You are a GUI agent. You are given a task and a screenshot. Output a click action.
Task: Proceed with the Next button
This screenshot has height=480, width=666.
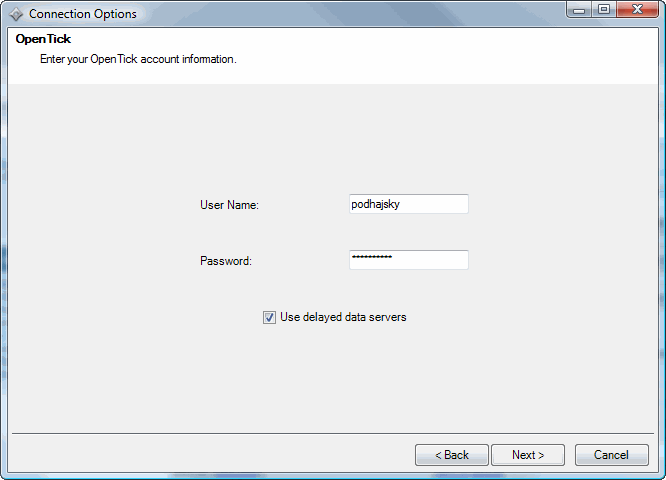[x=528, y=455]
